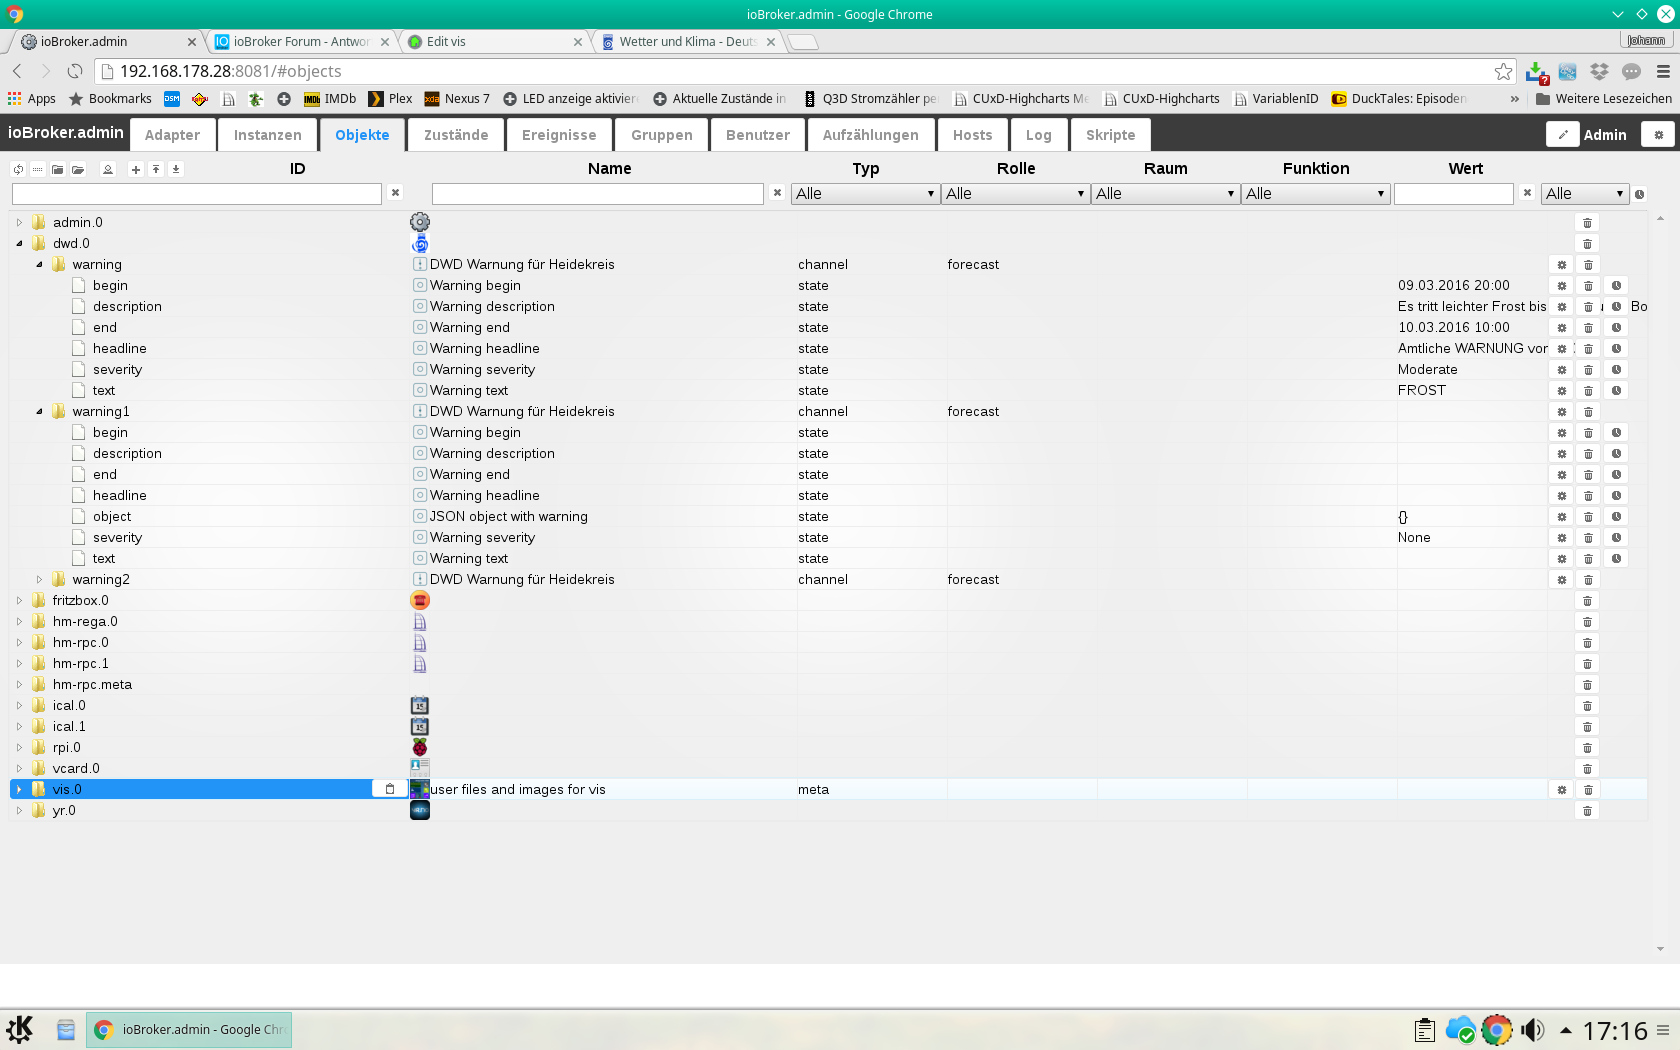Switch to the Edit vis browser tab
This screenshot has height=1050, width=1680.
[x=495, y=42]
